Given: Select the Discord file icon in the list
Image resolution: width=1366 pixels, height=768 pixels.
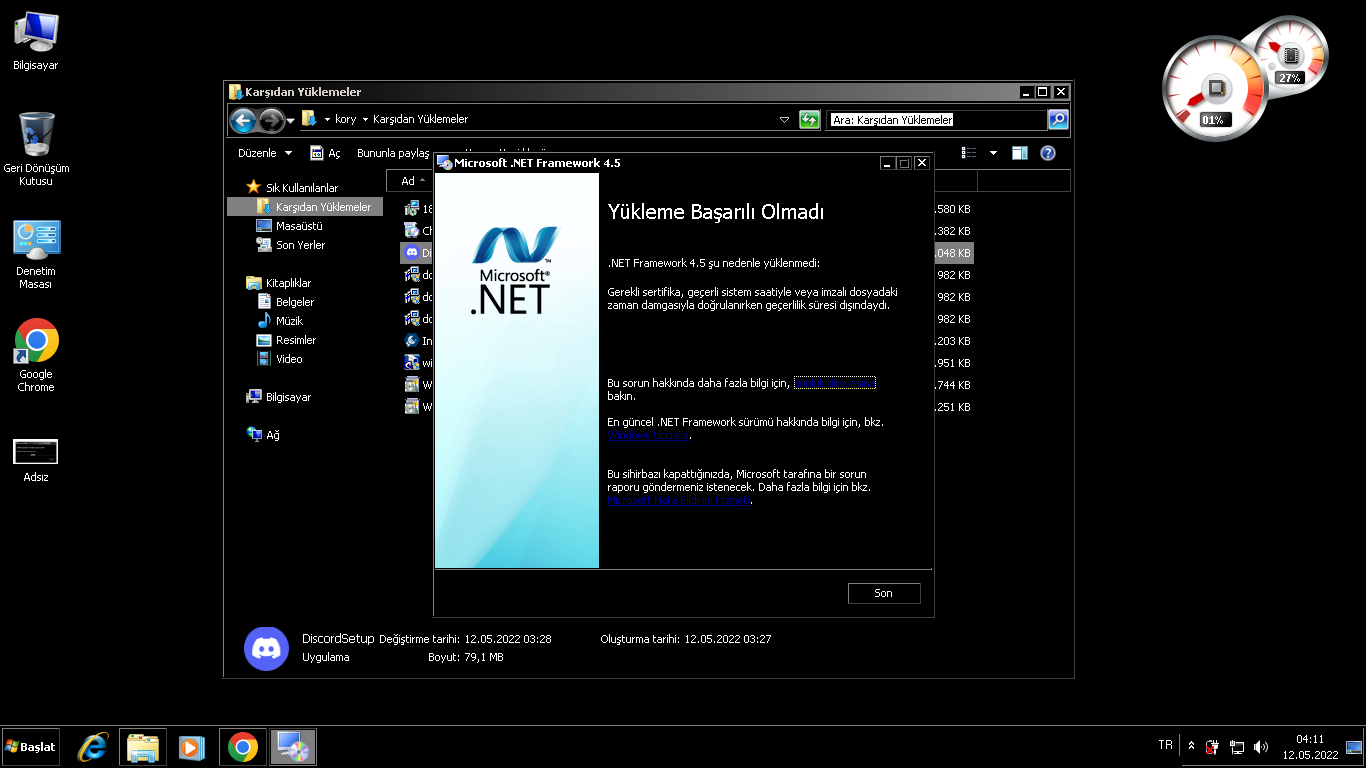Looking at the screenshot, I should [x=411, y=253].
